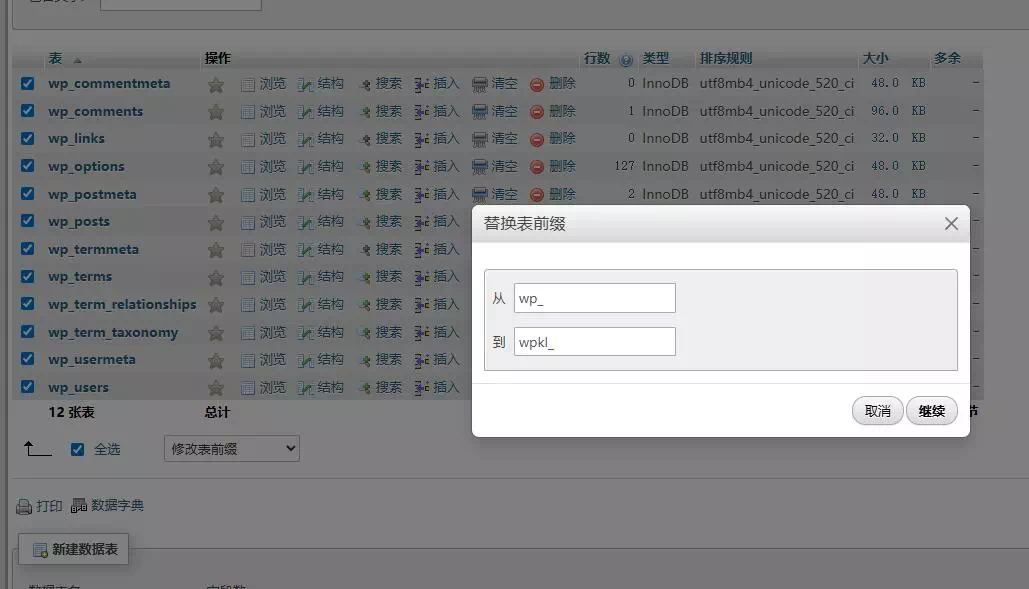Uncheck the wp_posts row checkbox
1029x589 pixels.
click(28, 221)
